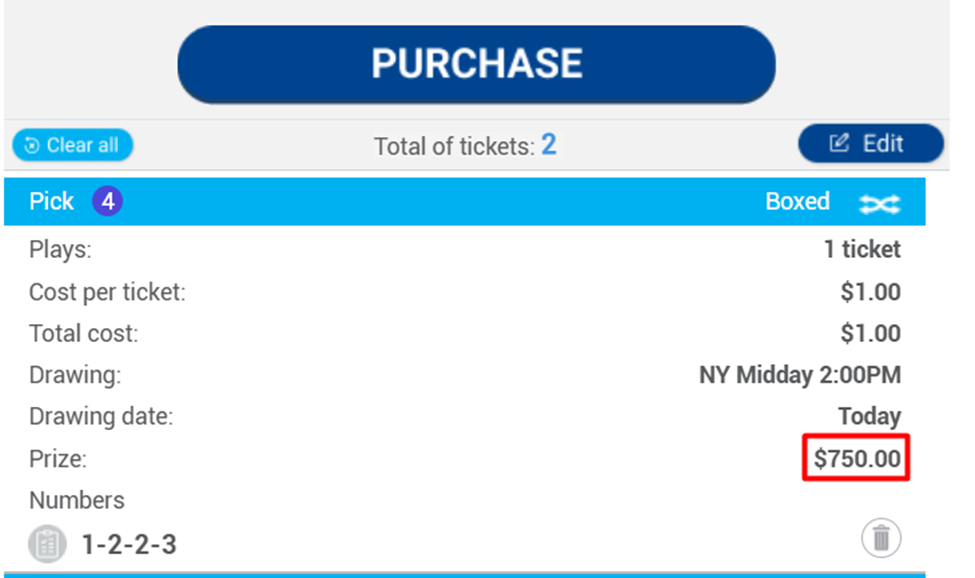Click the Cost per ticket $1.00 amount
Viewport: 975px width, 578px height.
click(x=870, y=292)
